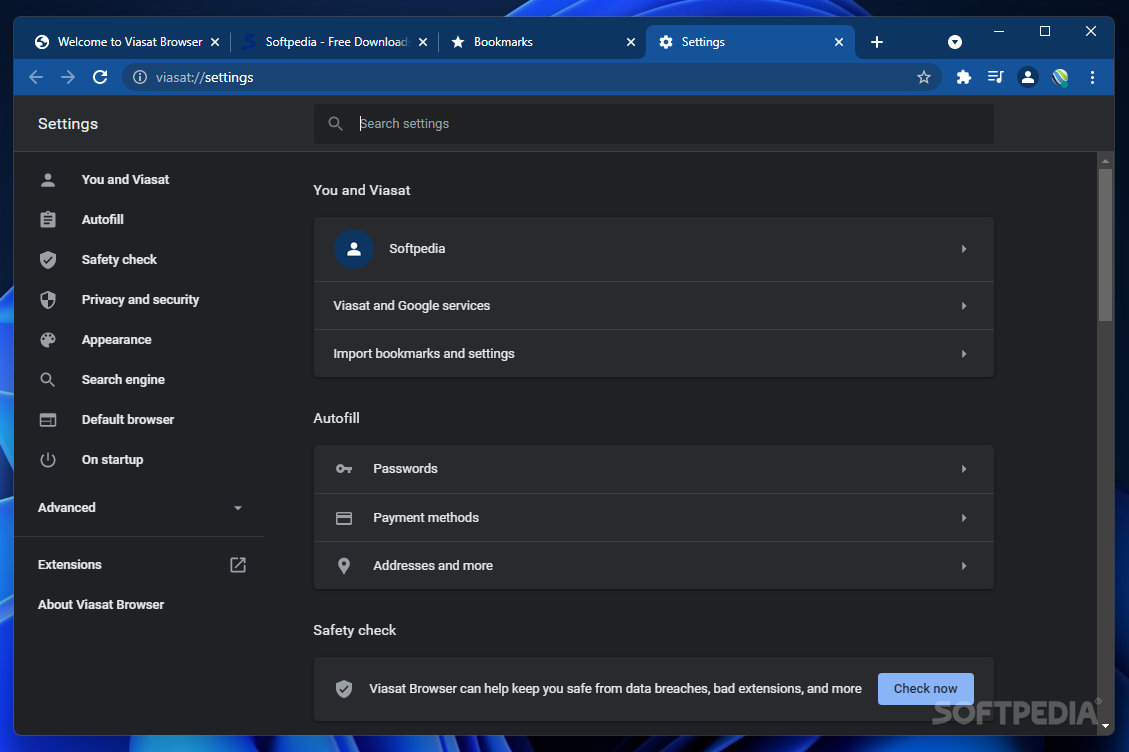The height and width of the screenshot is (752, 1129).
Task: Go forward using the forward arrow
Action: (68, 77)
